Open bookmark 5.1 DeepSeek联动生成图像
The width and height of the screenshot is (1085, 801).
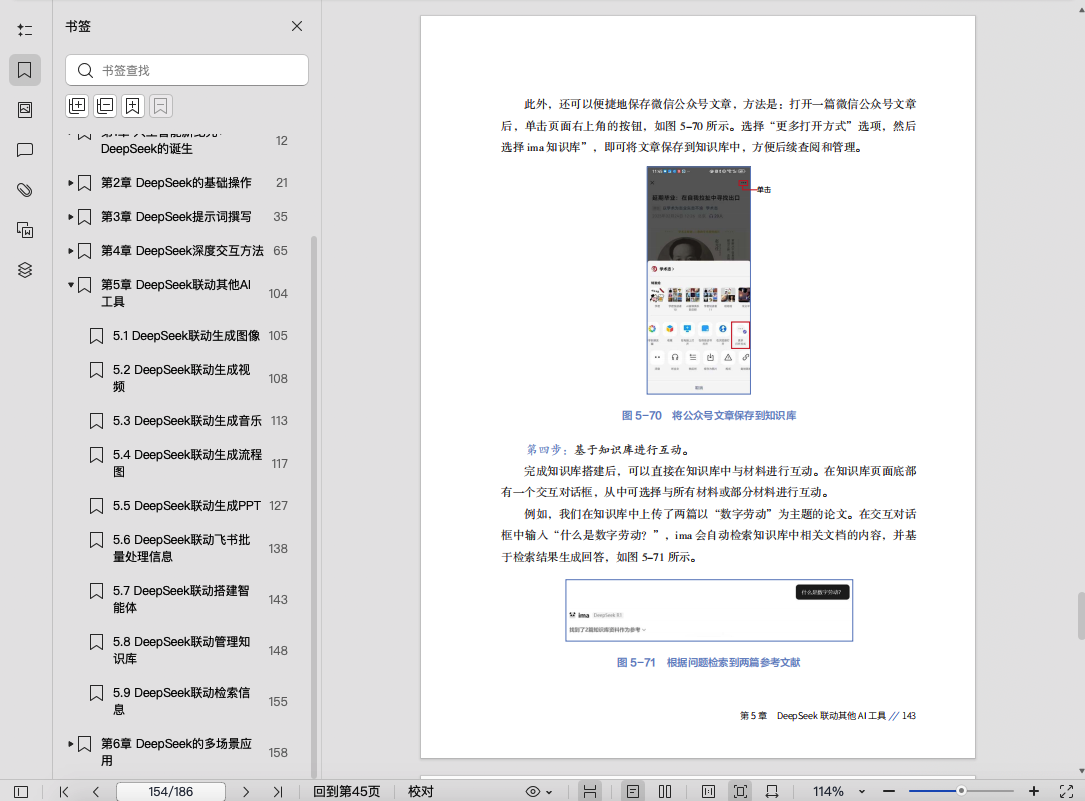tap(186, 335)
